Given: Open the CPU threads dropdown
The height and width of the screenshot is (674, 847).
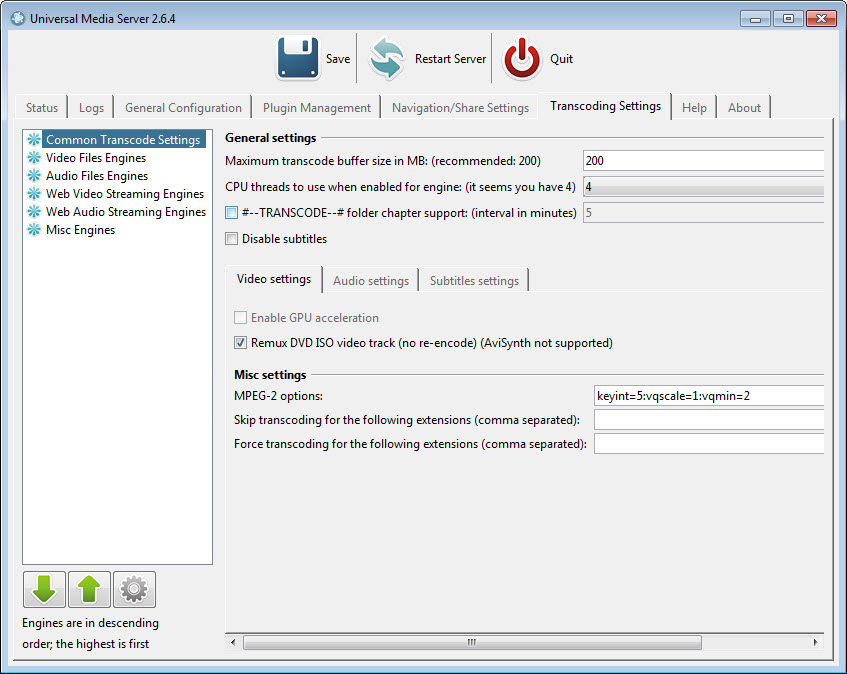Looking at the screenshot, I should pyautogui.click(x=704, y=187).
